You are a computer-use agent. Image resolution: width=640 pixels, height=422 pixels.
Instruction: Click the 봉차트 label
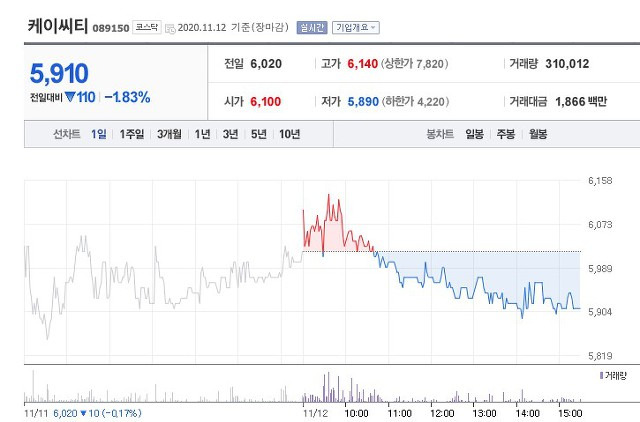440,134
